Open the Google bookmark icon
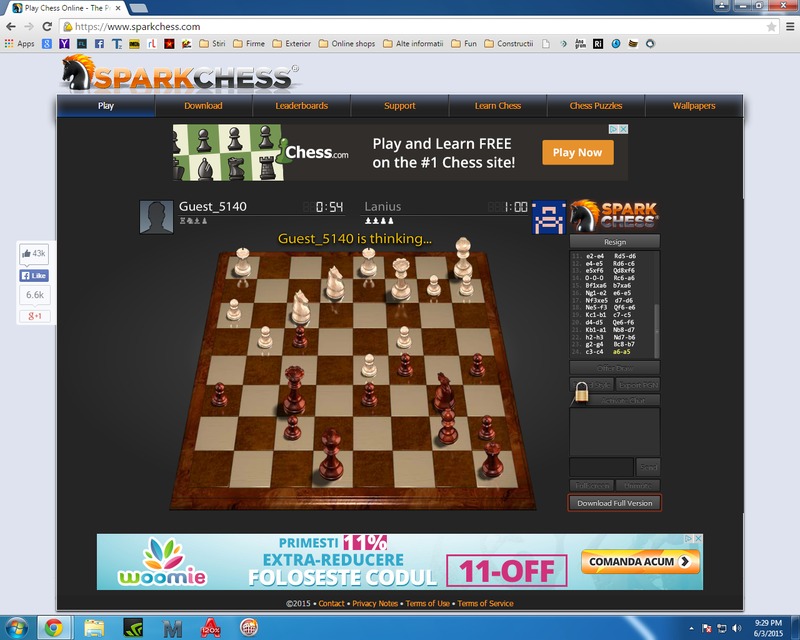Image resolution: width=800 pixels, height=640 pixels. (47, 44)
